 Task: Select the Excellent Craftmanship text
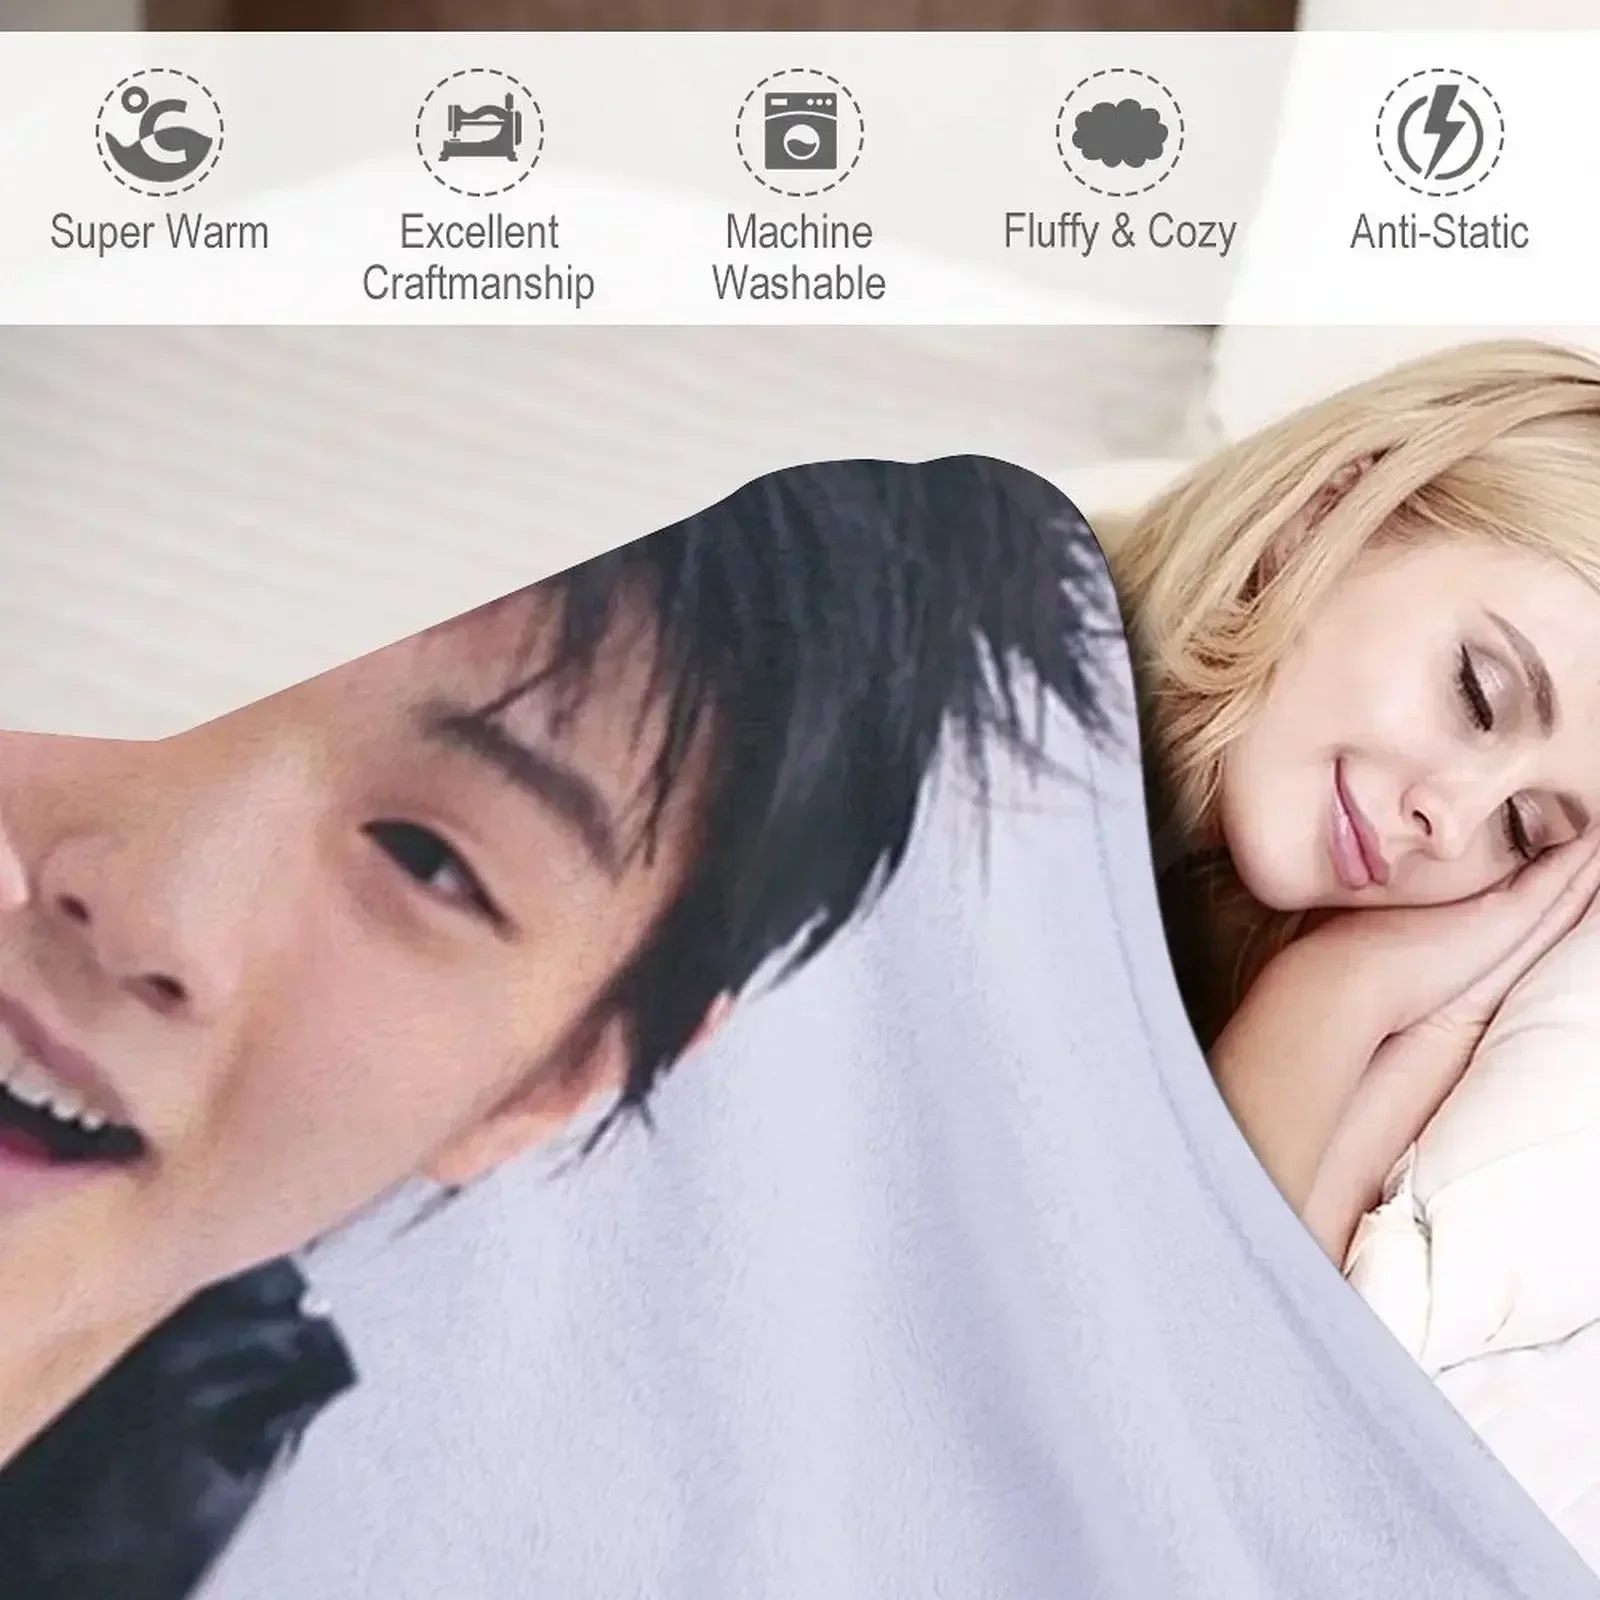click(479, 258)
